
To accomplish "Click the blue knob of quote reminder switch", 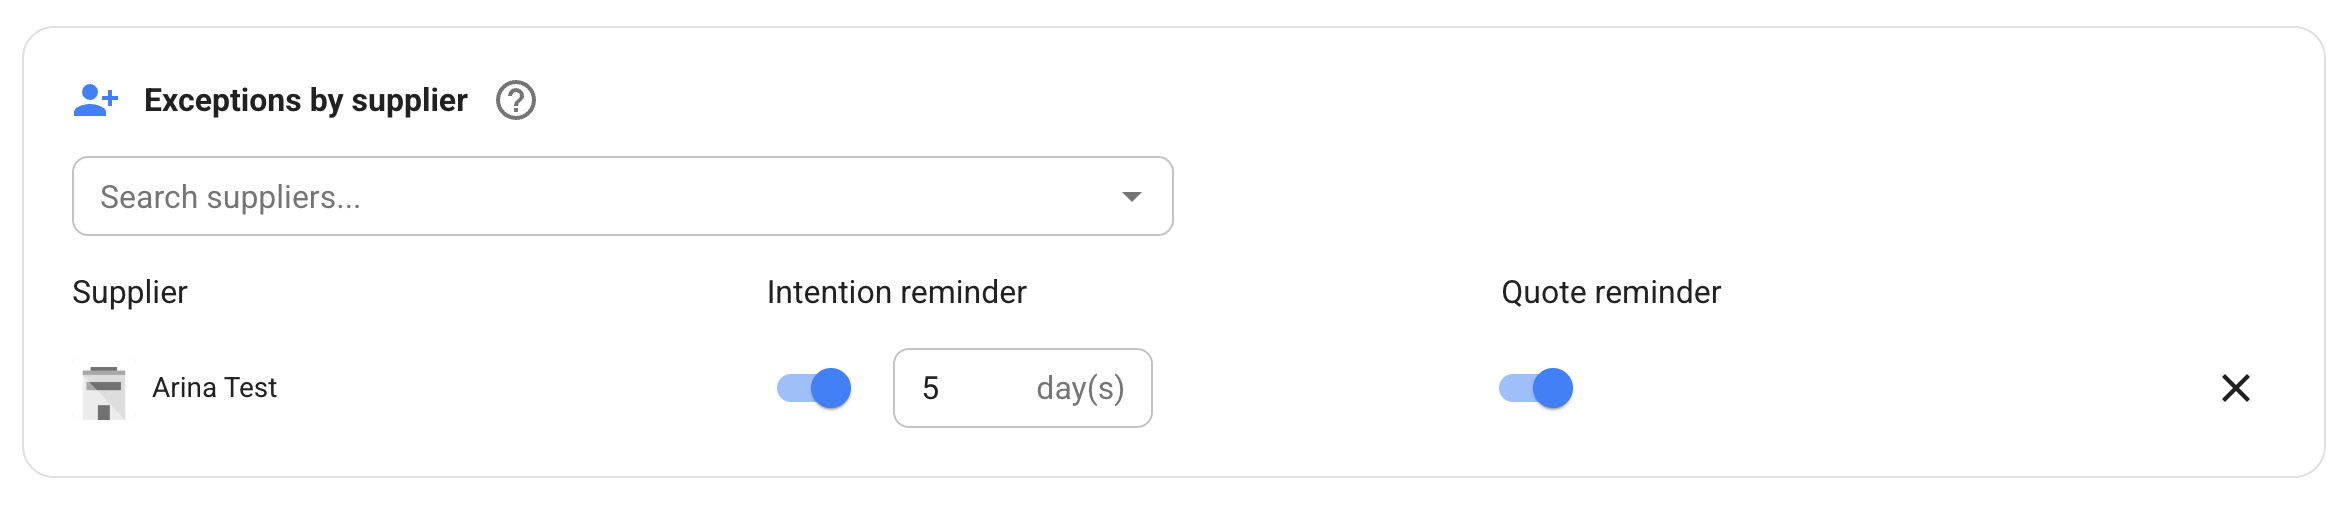I will point(1552,388).
